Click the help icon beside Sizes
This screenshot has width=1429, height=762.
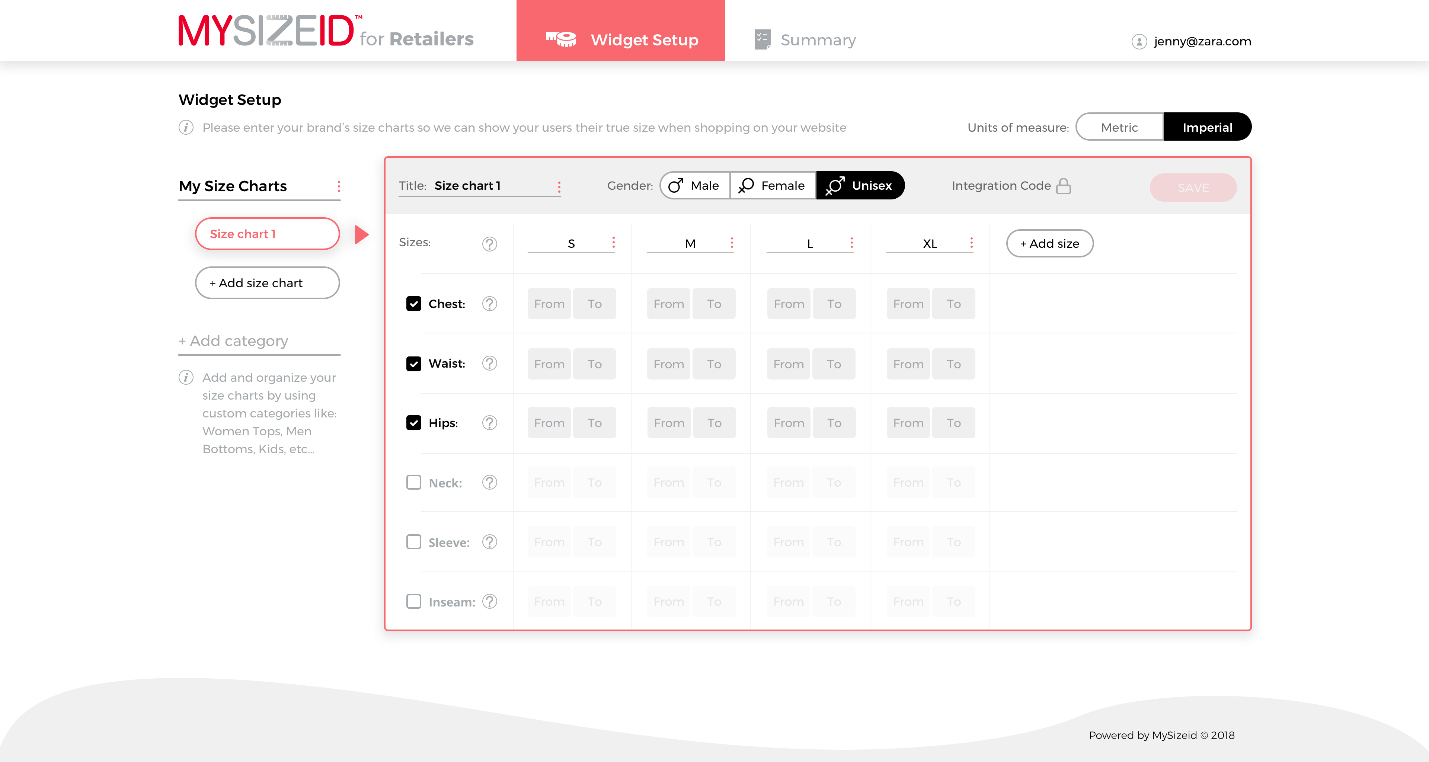(x=489, y=244)
